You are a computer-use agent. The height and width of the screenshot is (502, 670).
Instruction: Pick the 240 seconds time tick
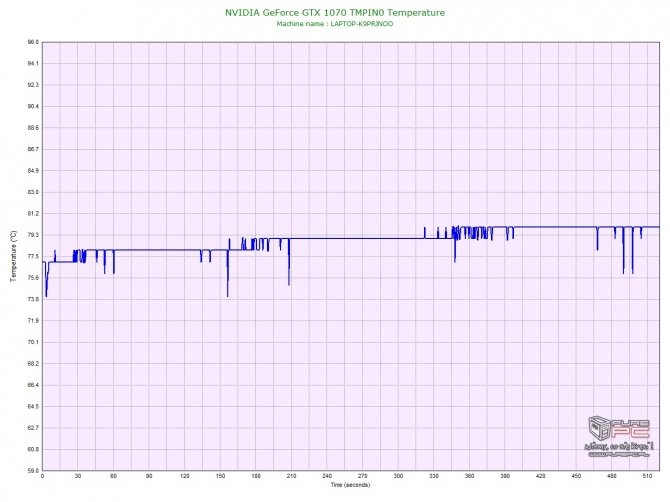pyautogui.click(x=327, y=476)
